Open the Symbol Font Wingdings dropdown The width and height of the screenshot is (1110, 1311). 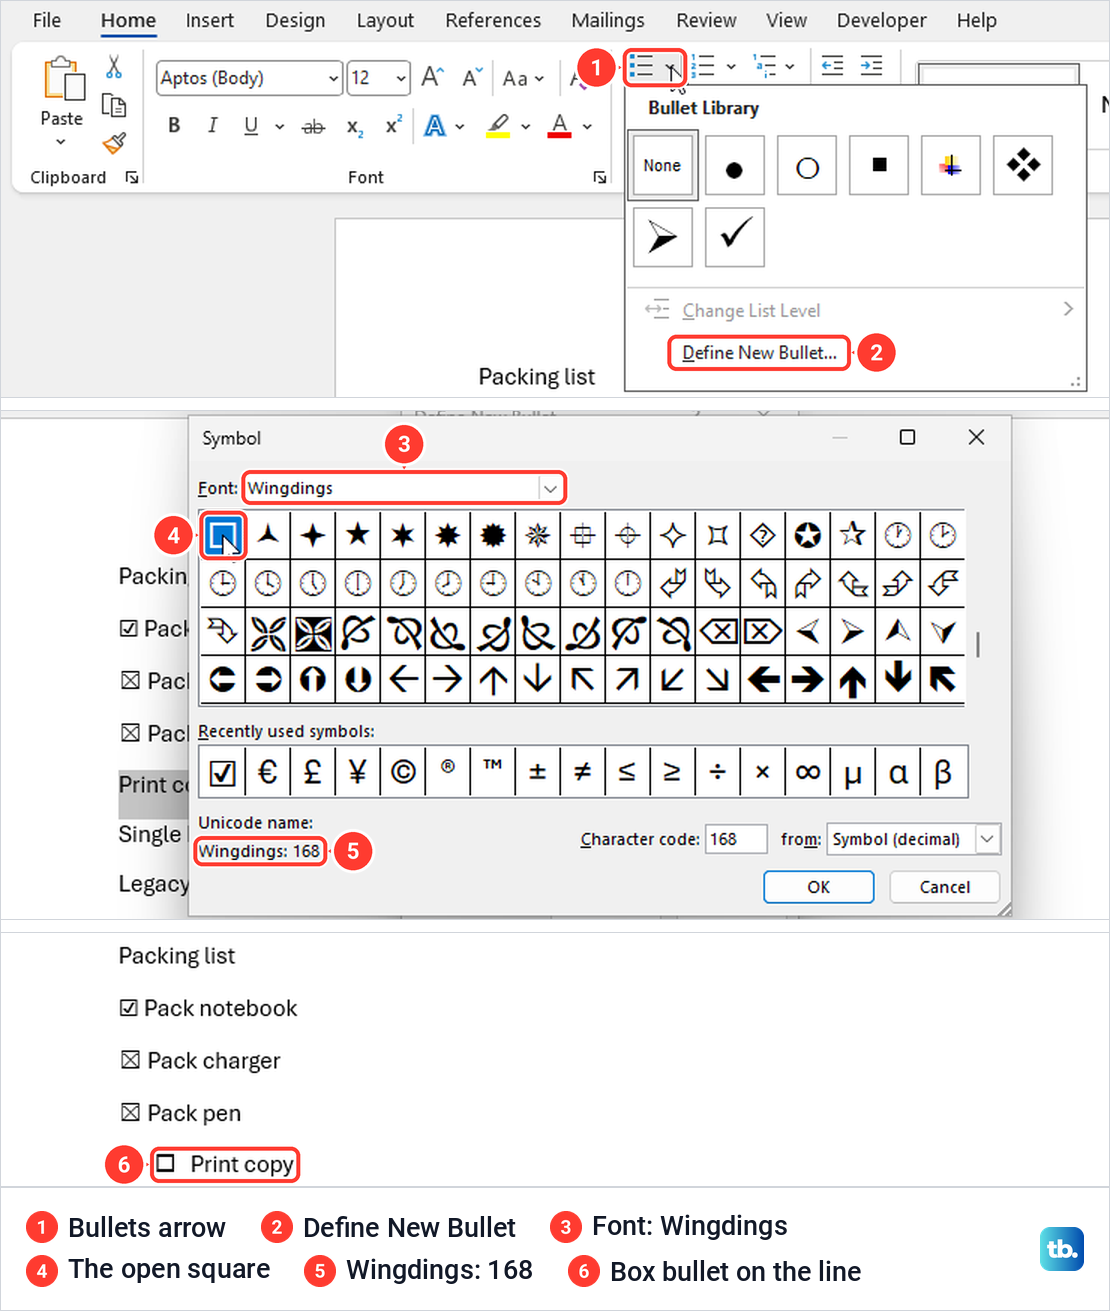(x=550, y=488)
